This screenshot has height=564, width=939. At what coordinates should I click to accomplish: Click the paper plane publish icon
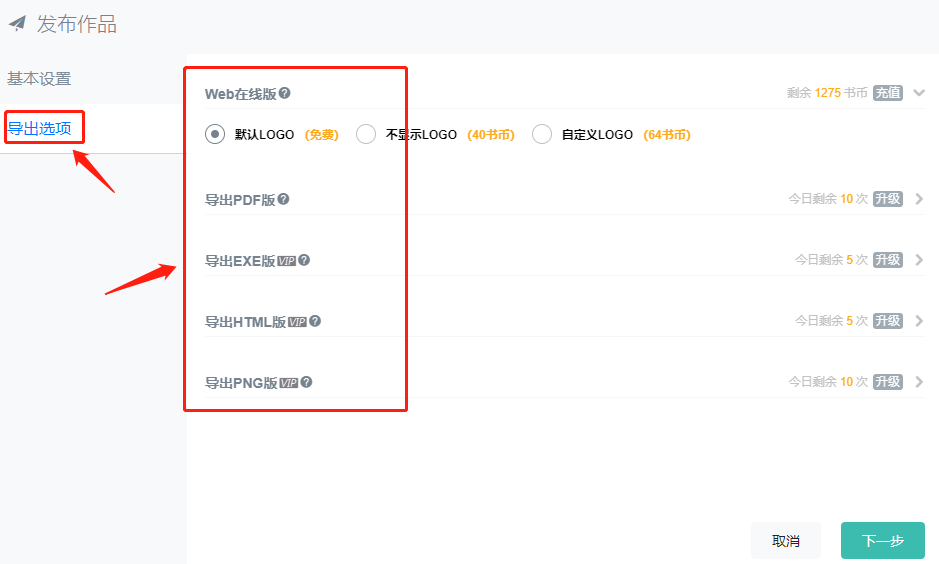[x=17, y=23]
